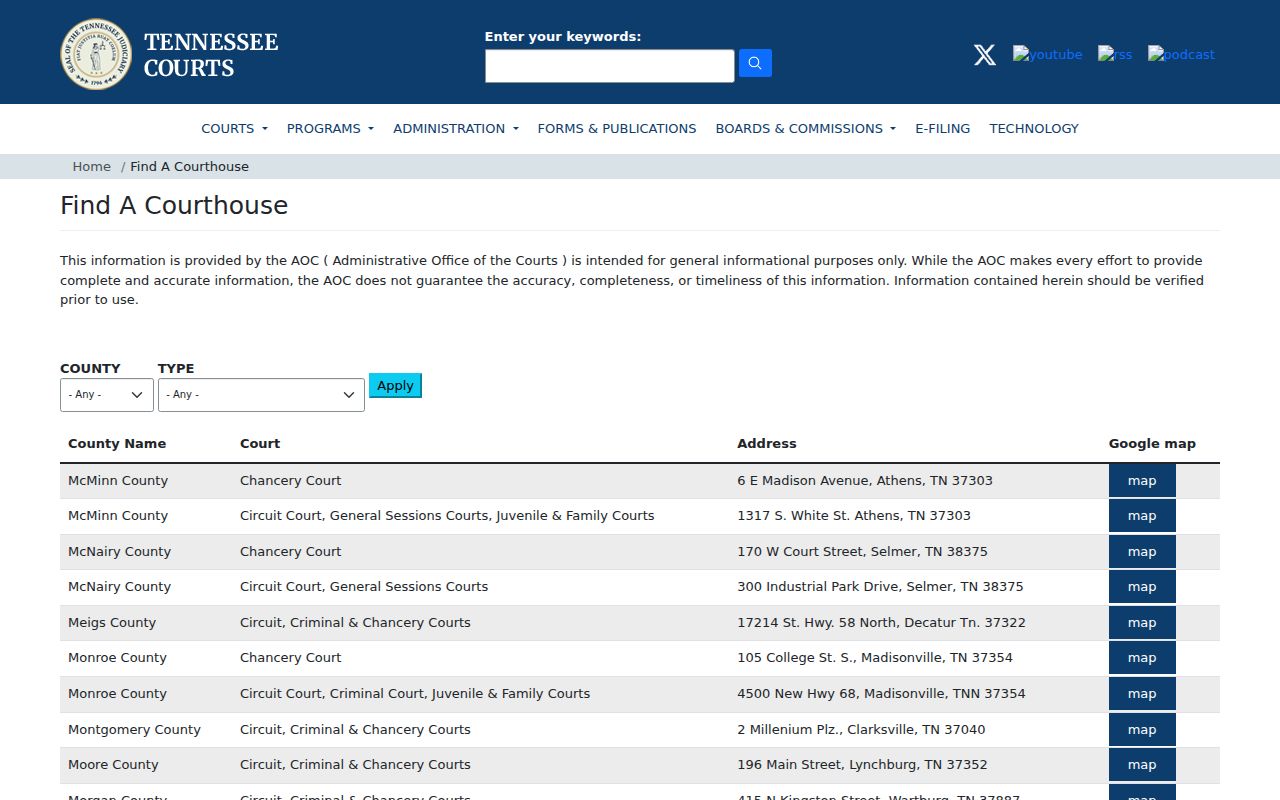Open FORMS & PUBLICATIONS menu item

pos(617,128)
